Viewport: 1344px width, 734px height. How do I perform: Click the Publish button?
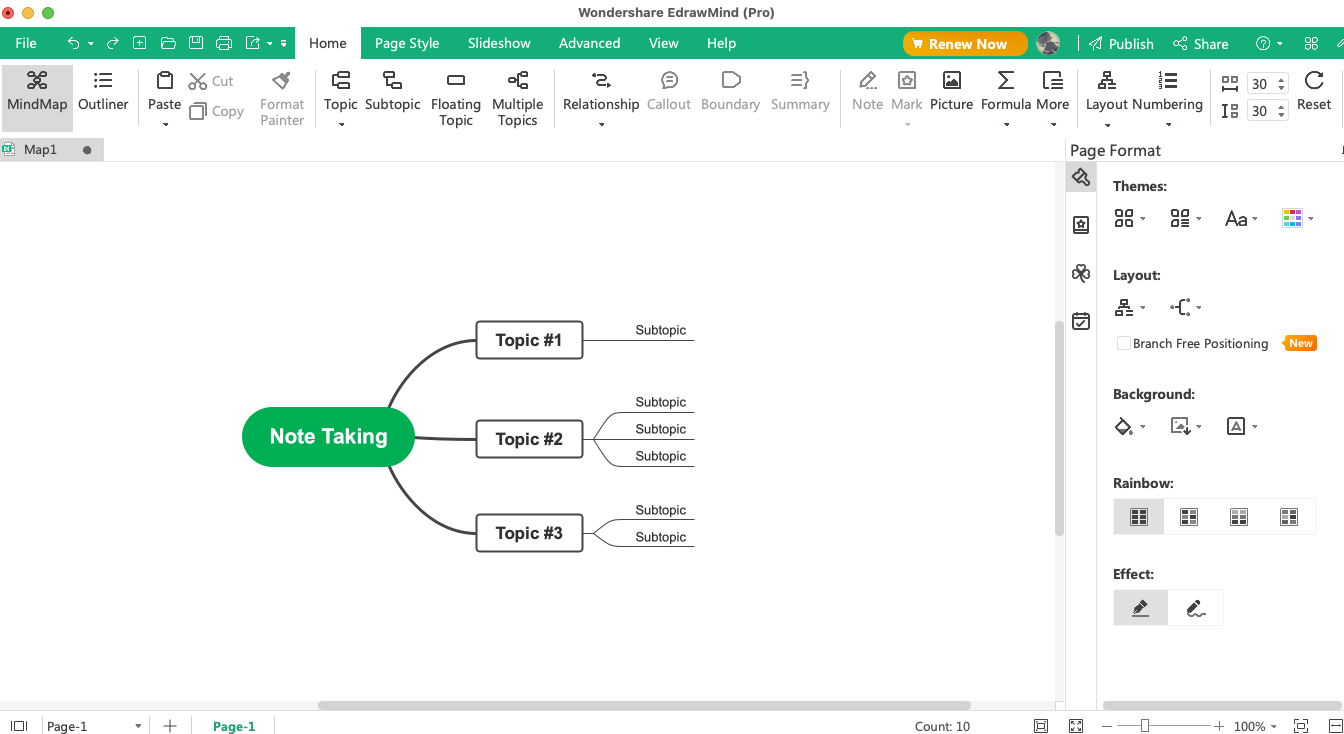pyautogui.click(x=1121, y=44)
